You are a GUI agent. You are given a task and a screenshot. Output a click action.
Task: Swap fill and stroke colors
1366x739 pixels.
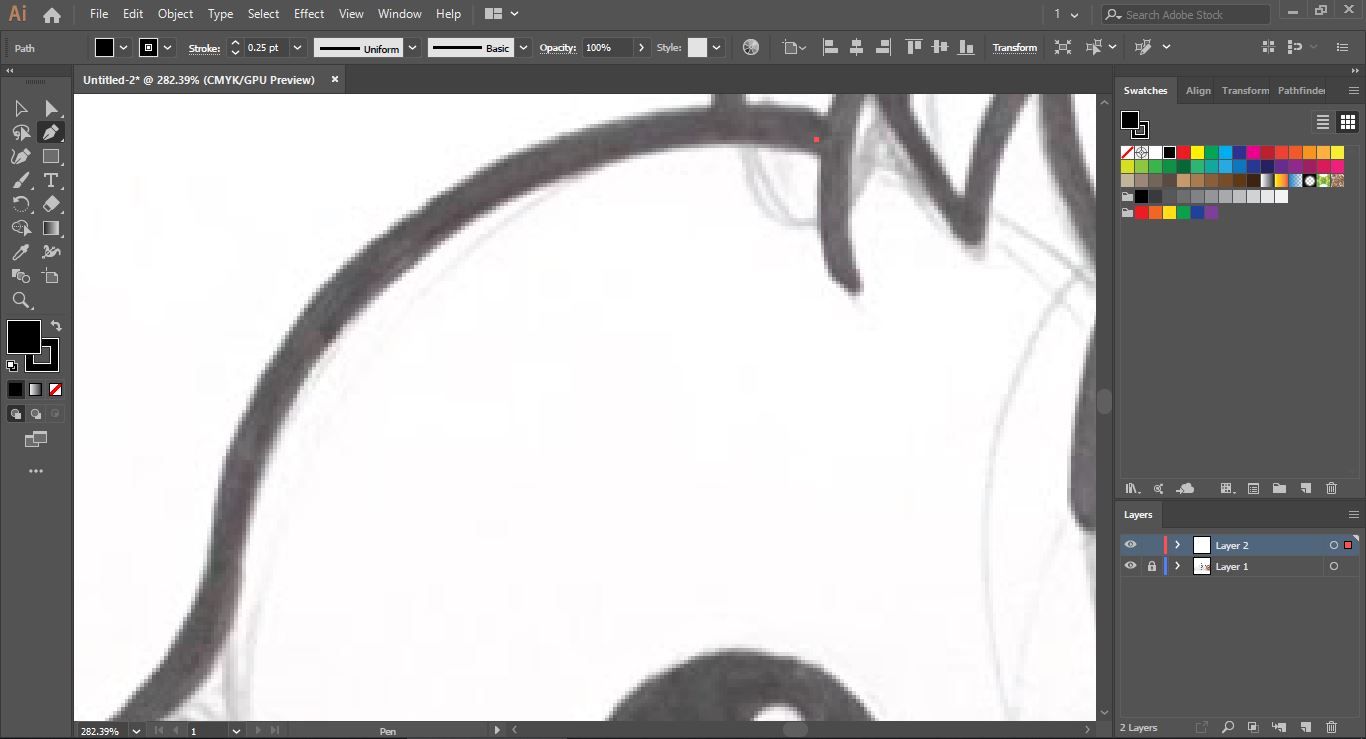[56, 326]
